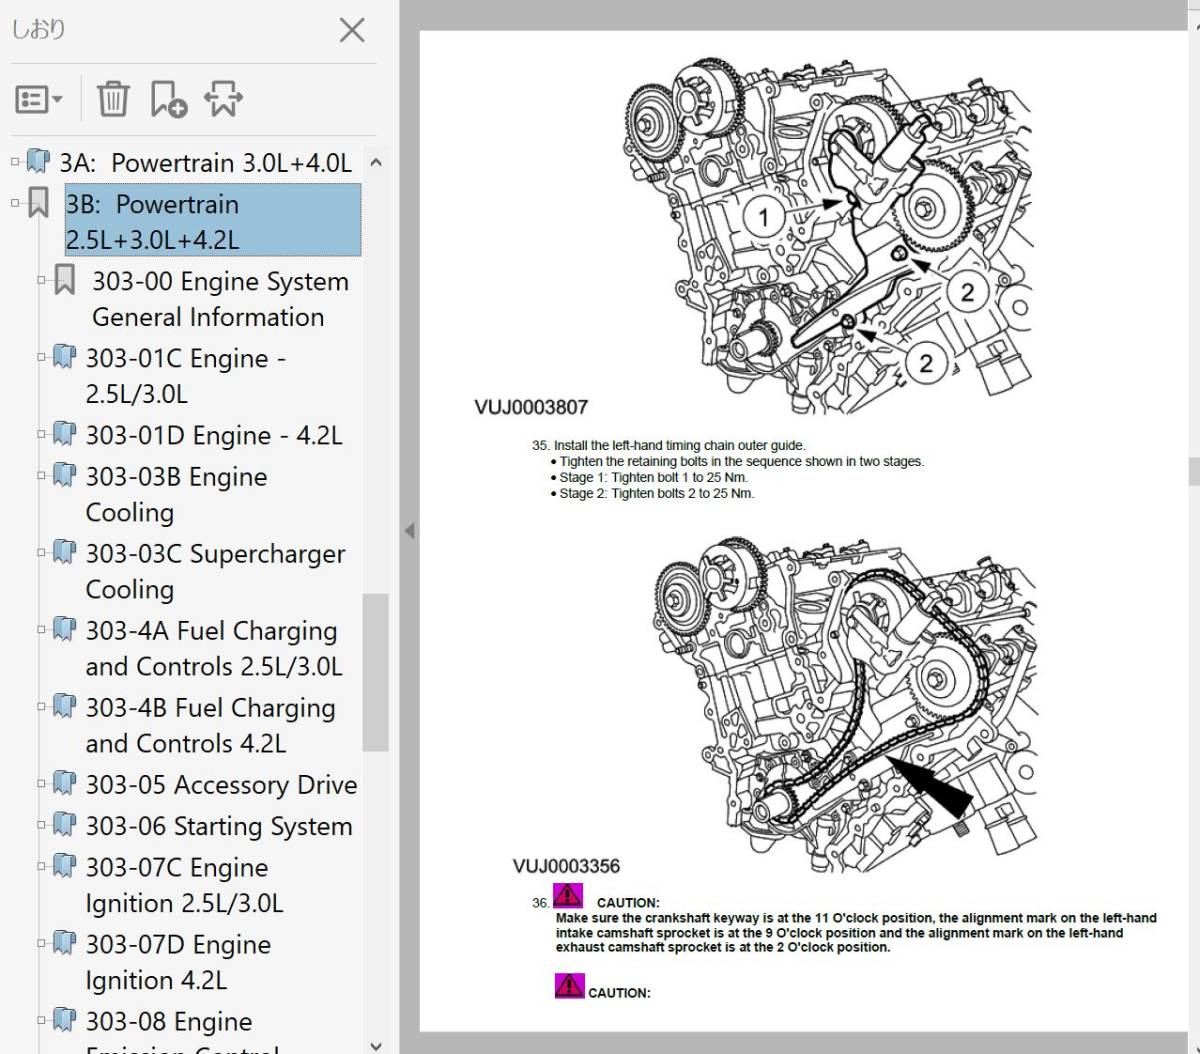Screen dimensions: 1200x1054
Task: Click bookmark icon of 303-07C Engine Ignition
Action: [64, 866]
